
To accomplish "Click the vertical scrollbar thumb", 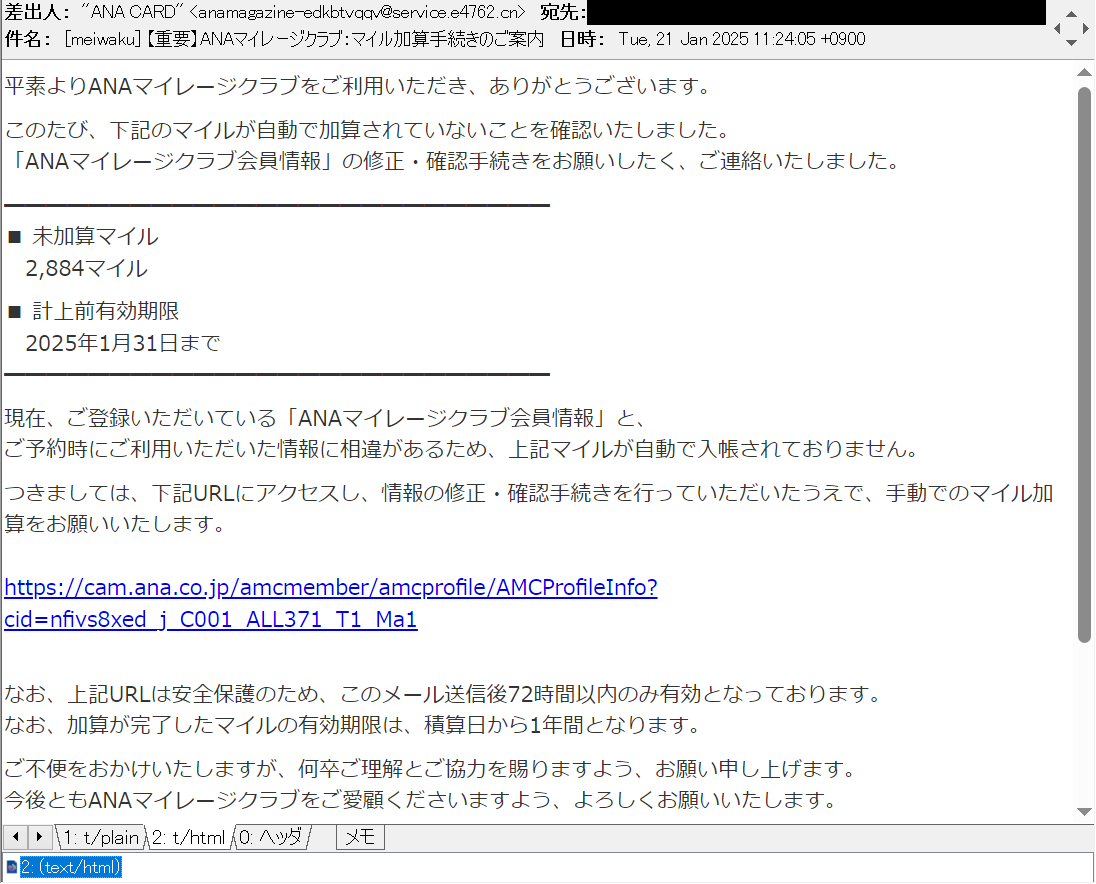I will coord(1084,364).
